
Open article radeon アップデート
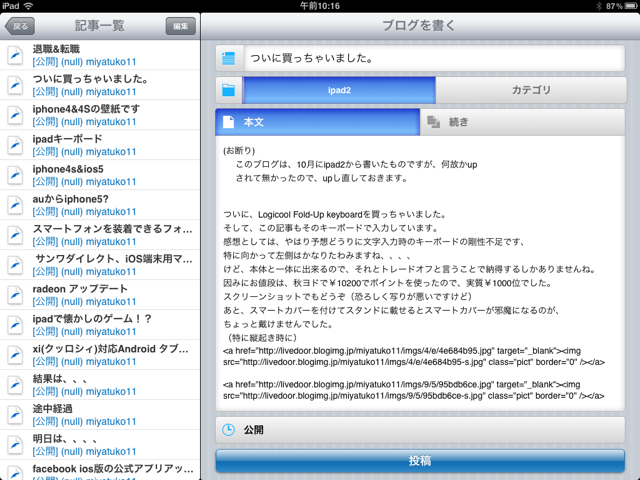(100, 295)
